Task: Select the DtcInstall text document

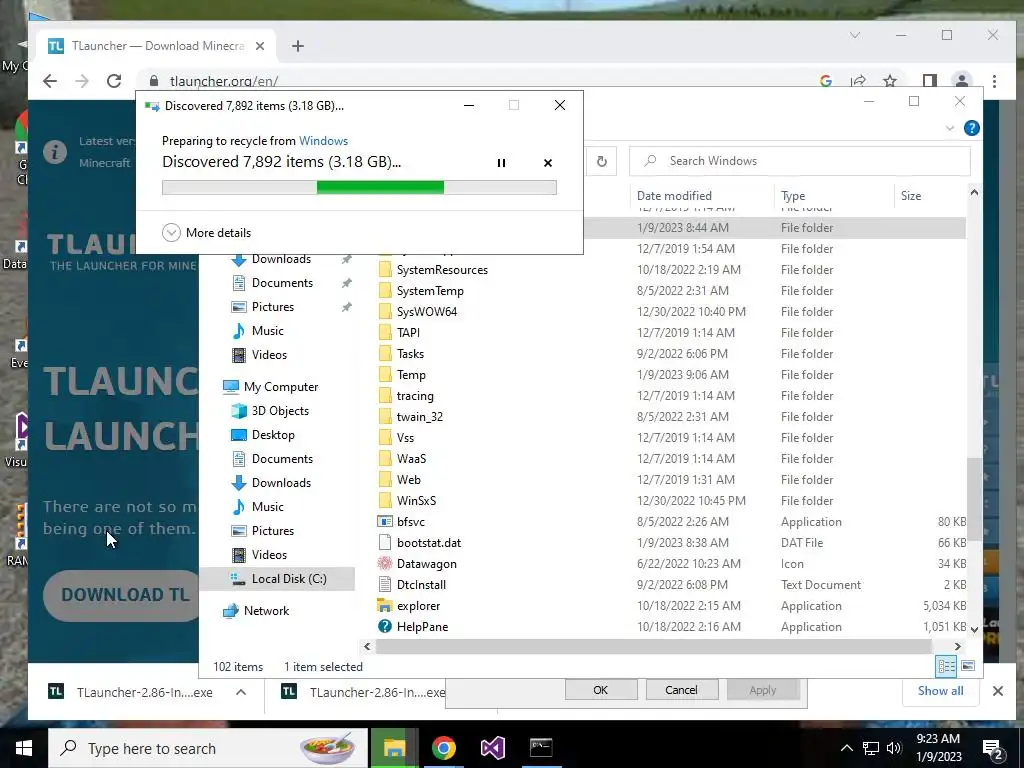Action: 421,584
